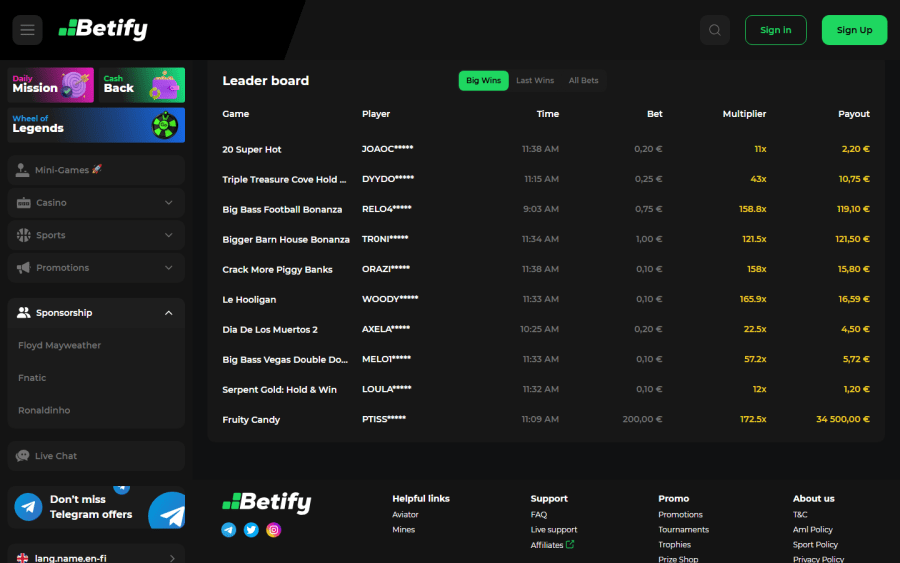Open Fnatic sponsorship

(x=32, y=378)
